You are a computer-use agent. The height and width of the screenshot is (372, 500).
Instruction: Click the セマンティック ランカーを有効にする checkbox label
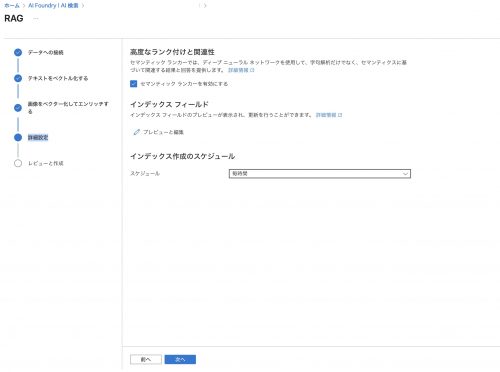click(184, 84)
